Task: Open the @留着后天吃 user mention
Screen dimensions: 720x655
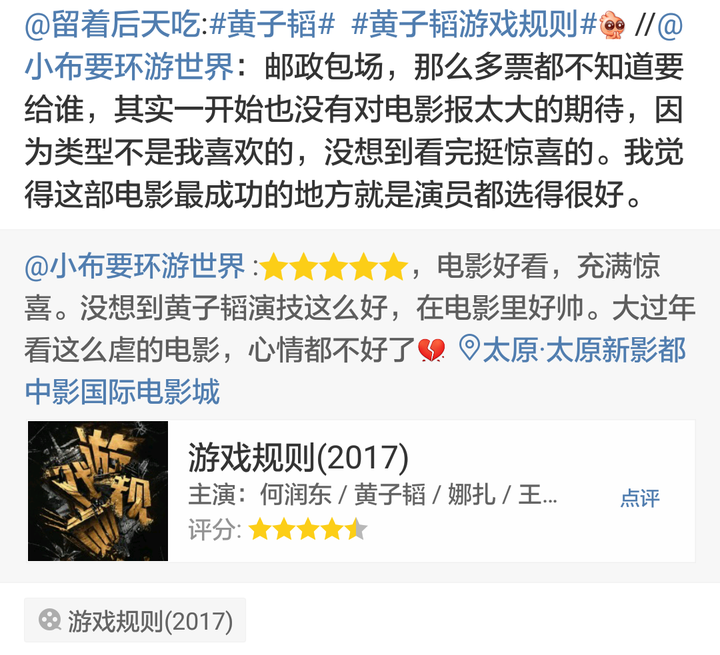Action: tap(112, 24)
